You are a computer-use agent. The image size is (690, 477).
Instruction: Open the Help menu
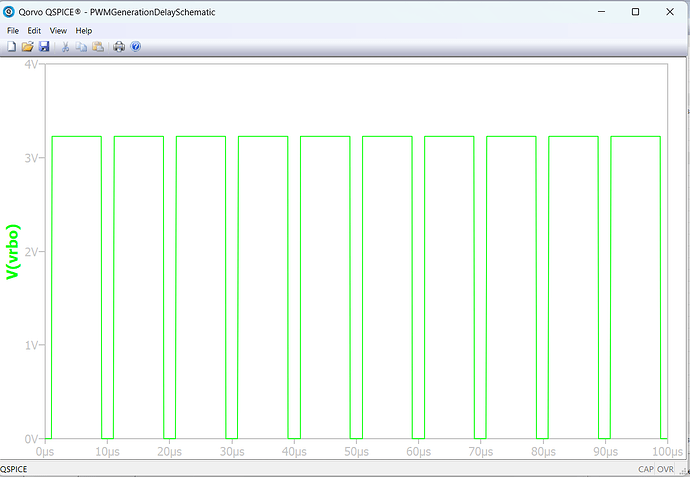[84, 31]
